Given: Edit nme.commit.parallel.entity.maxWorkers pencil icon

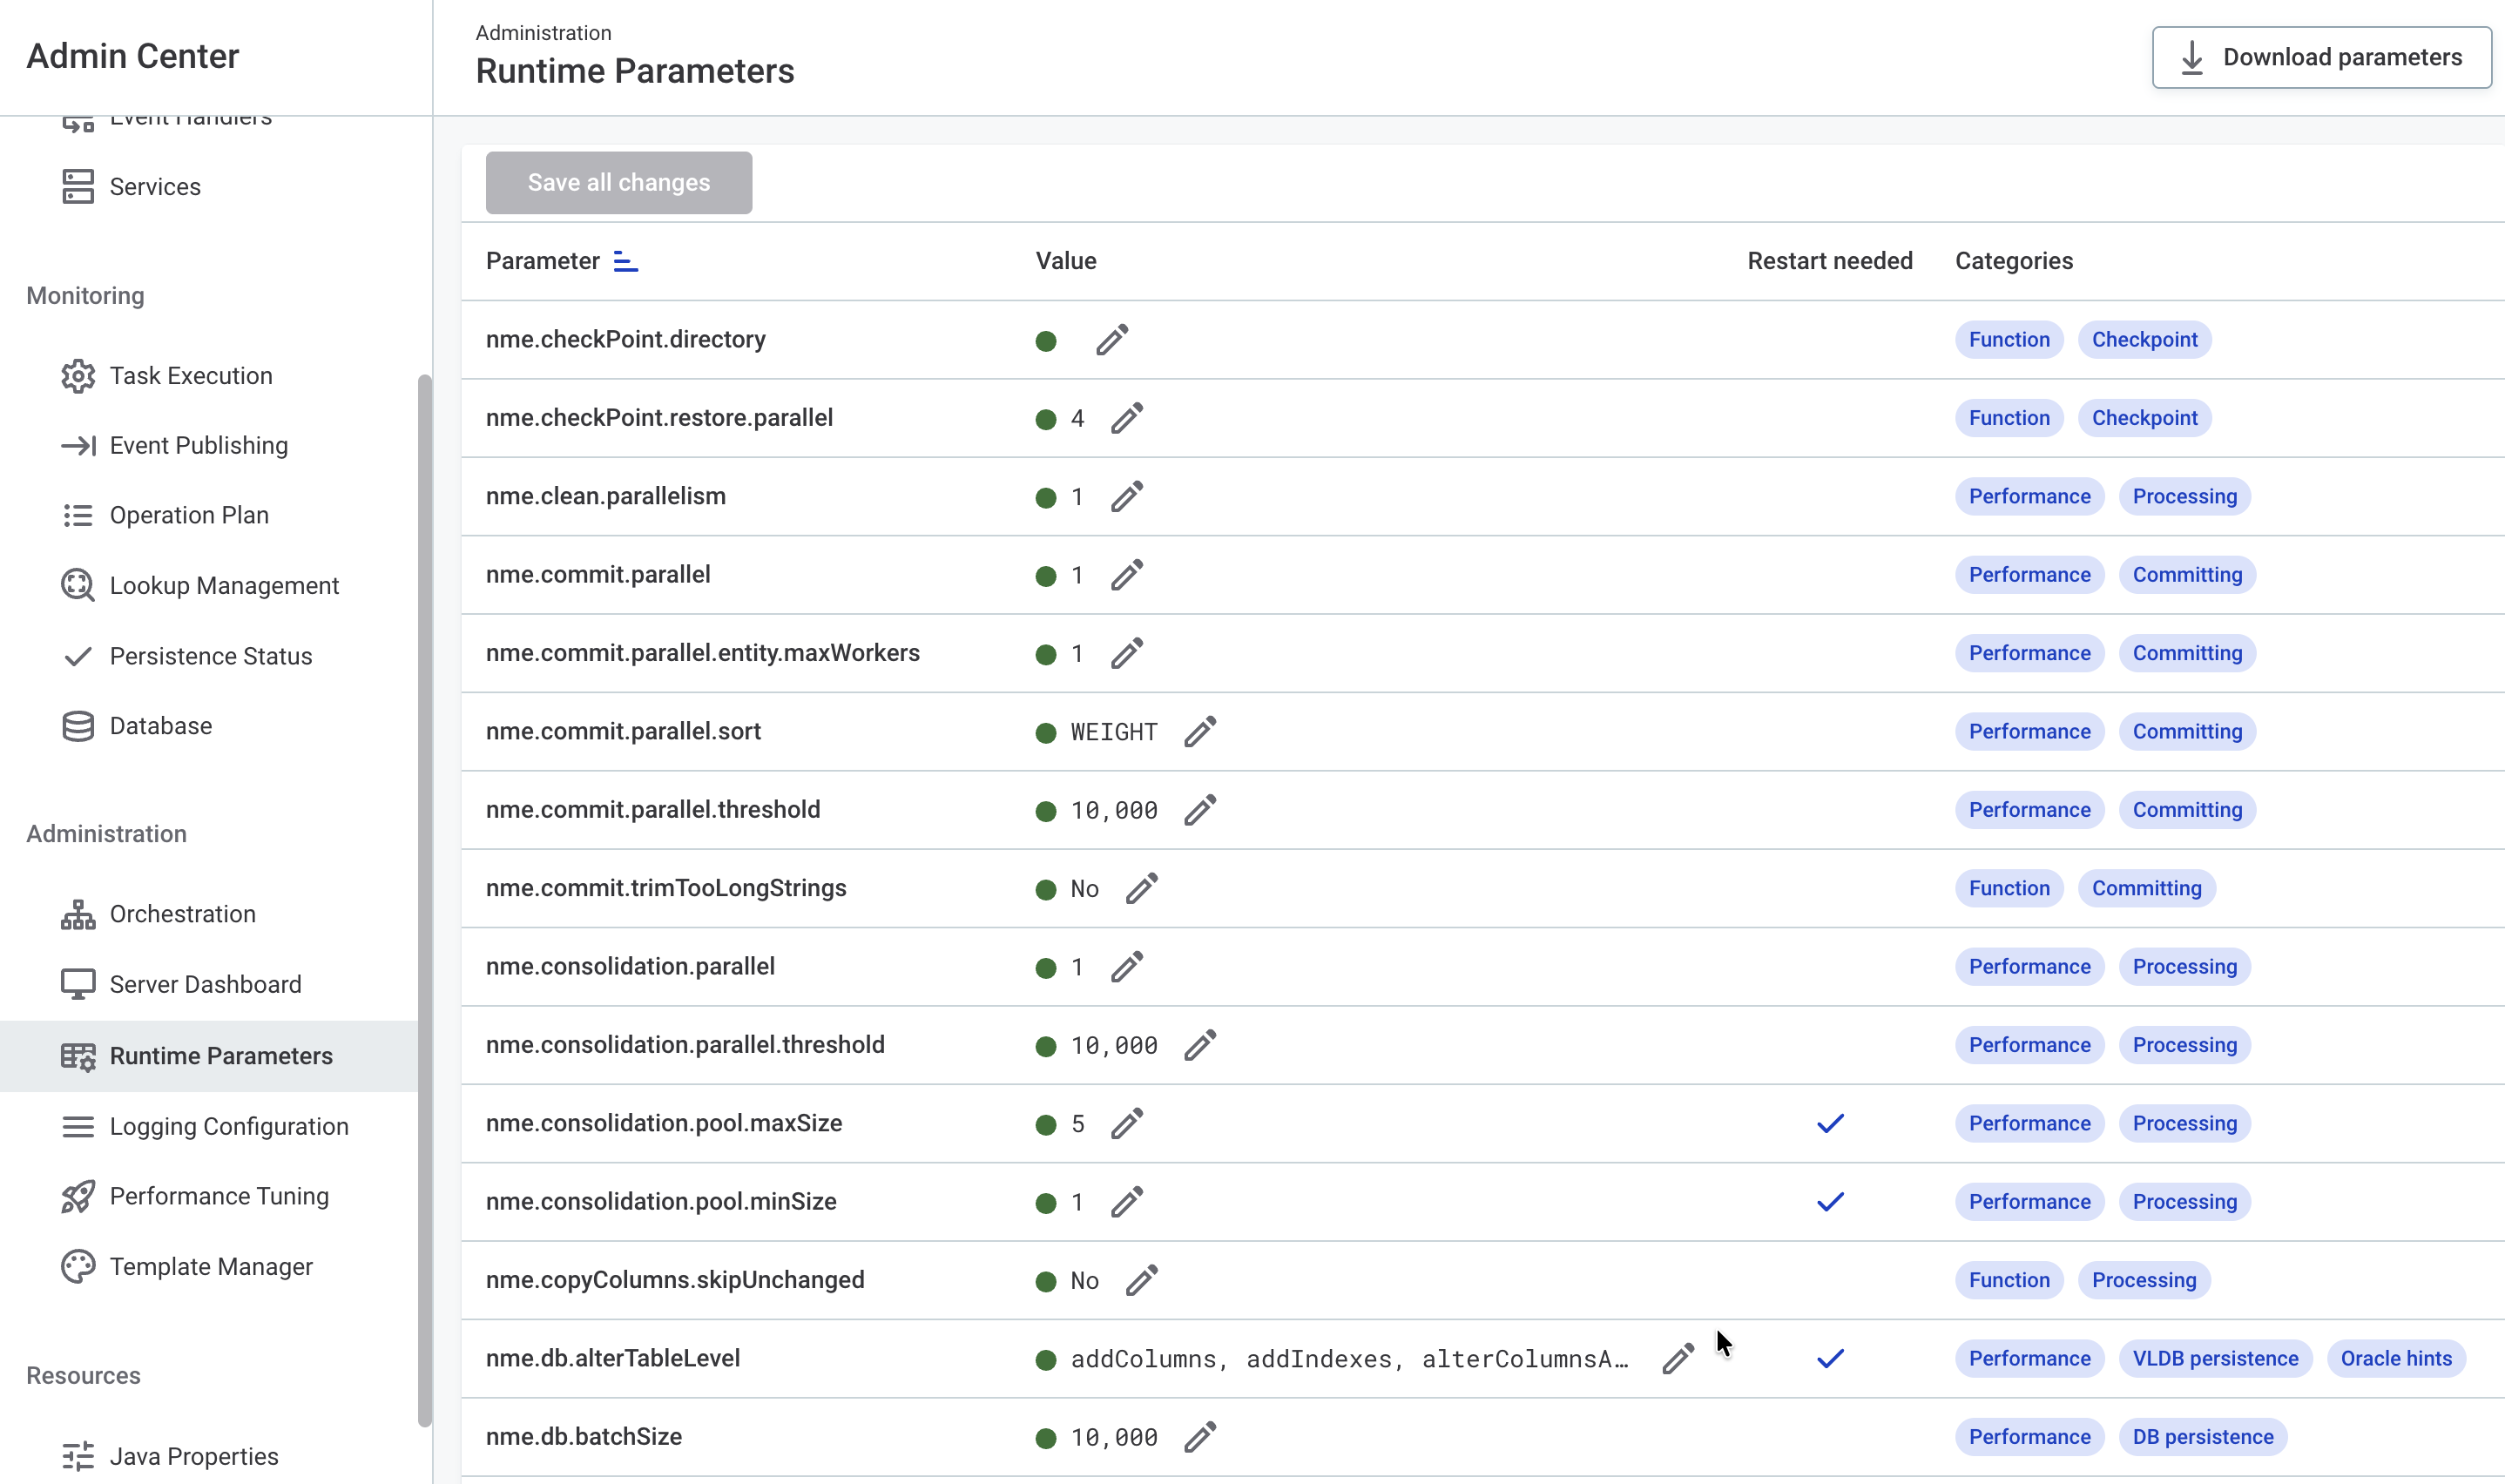Looking at the screenshot, I should click(x=1126, y=653).
